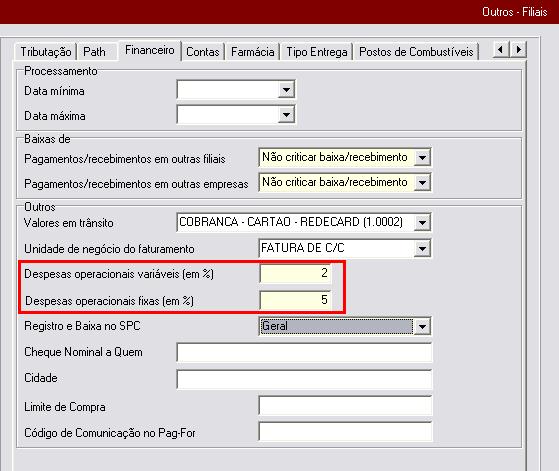This screenshot has height=471, width=559.
Task: Open the Contas tab
Action: pyautogui.click(x=203, y=52)
